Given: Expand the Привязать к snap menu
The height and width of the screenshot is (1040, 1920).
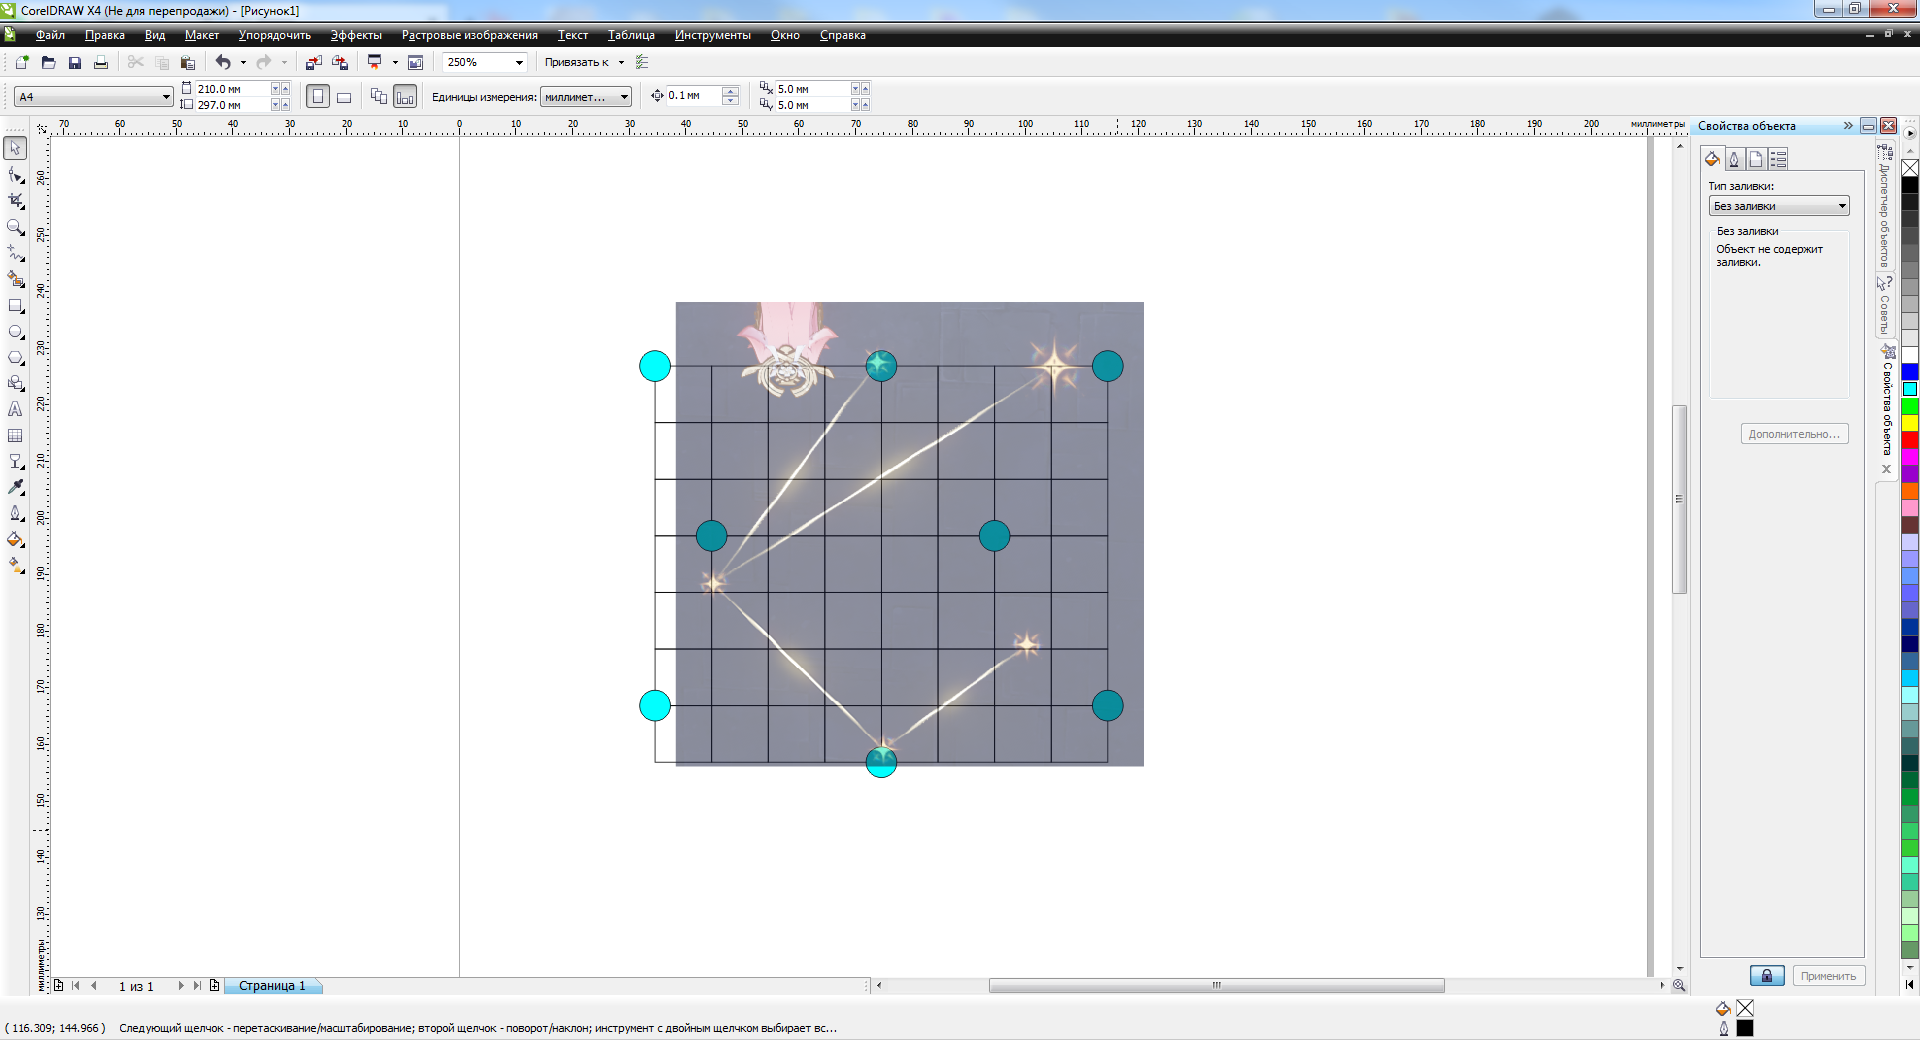Looking at the screenshot, I should click(x=621, y=62).
